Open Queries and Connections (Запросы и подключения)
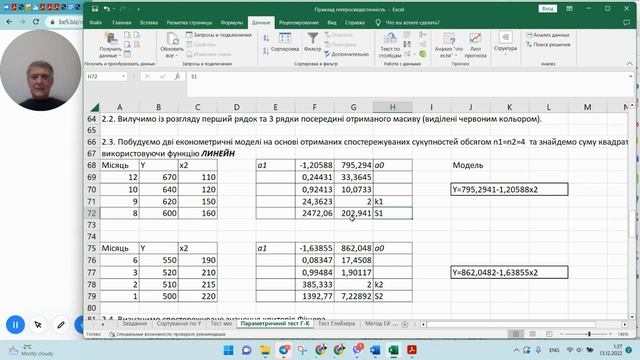This screenshot has height=360, width=640. pyautogui.click(x=219, y=35)
